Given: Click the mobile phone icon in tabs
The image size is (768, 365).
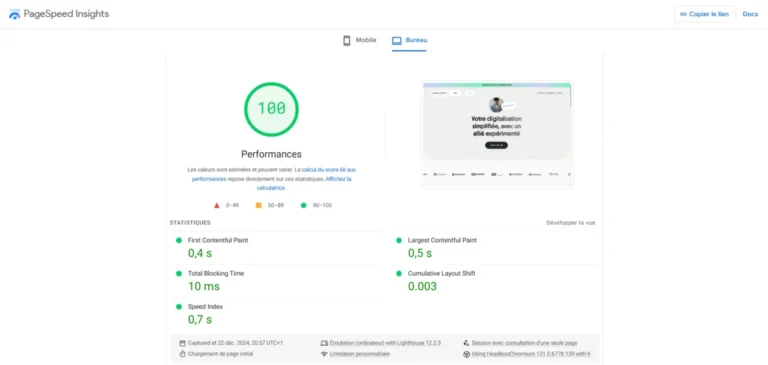Looking at the screenshot, I should click(347, 40).
